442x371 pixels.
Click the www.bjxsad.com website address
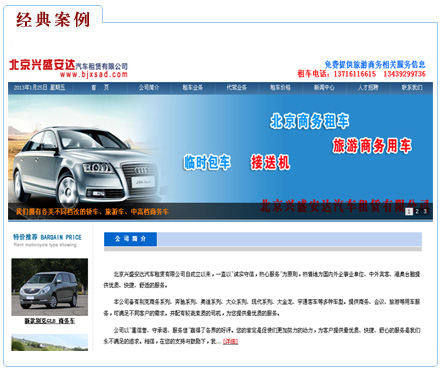pyautogui.click(x=94, y=74)
